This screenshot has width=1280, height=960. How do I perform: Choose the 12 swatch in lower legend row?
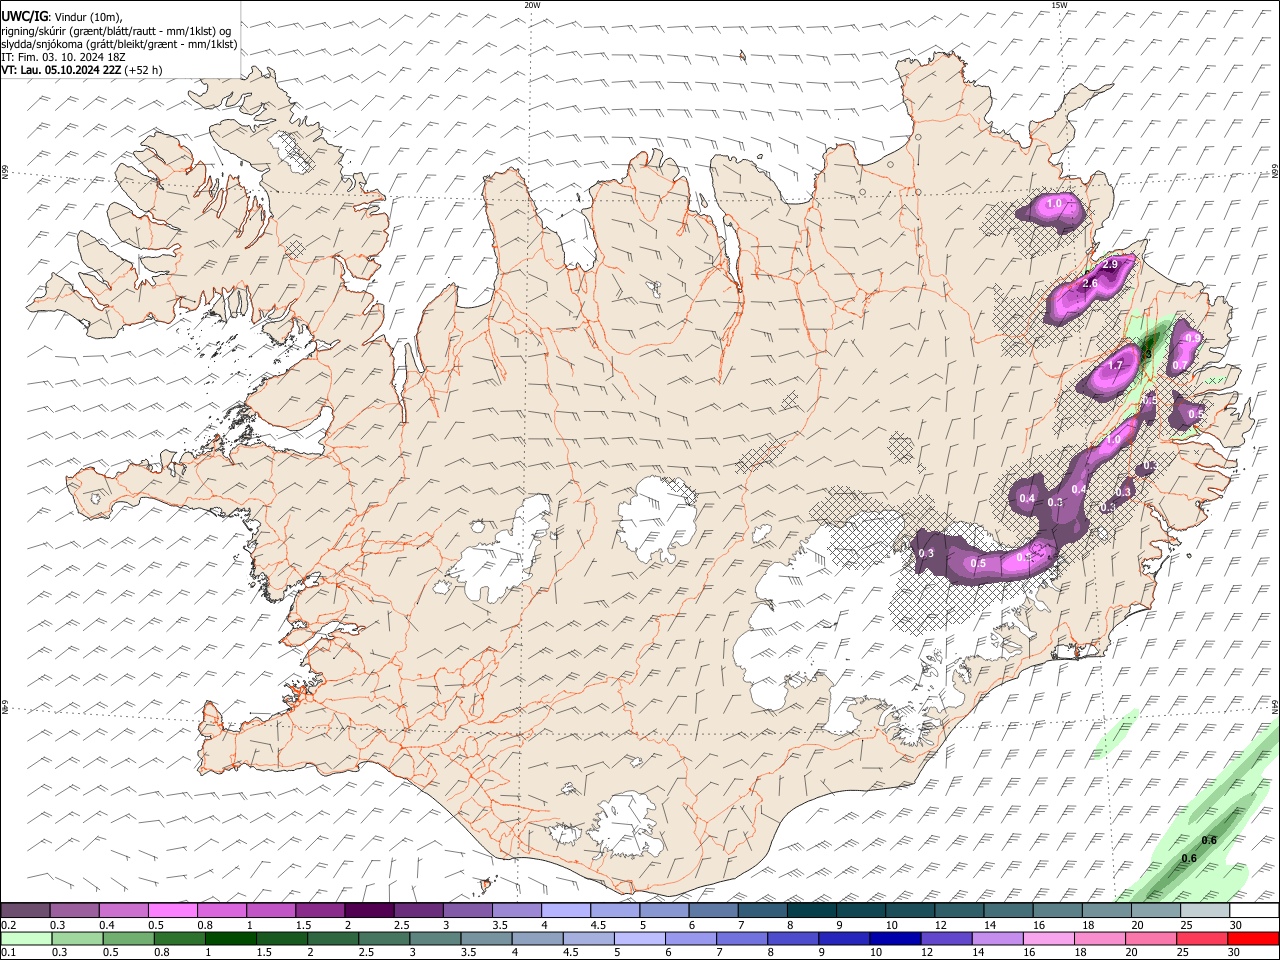tap(946, 938)
